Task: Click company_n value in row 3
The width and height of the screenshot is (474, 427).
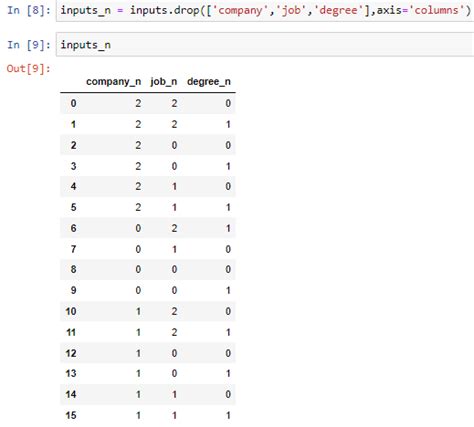Action: 138,166
